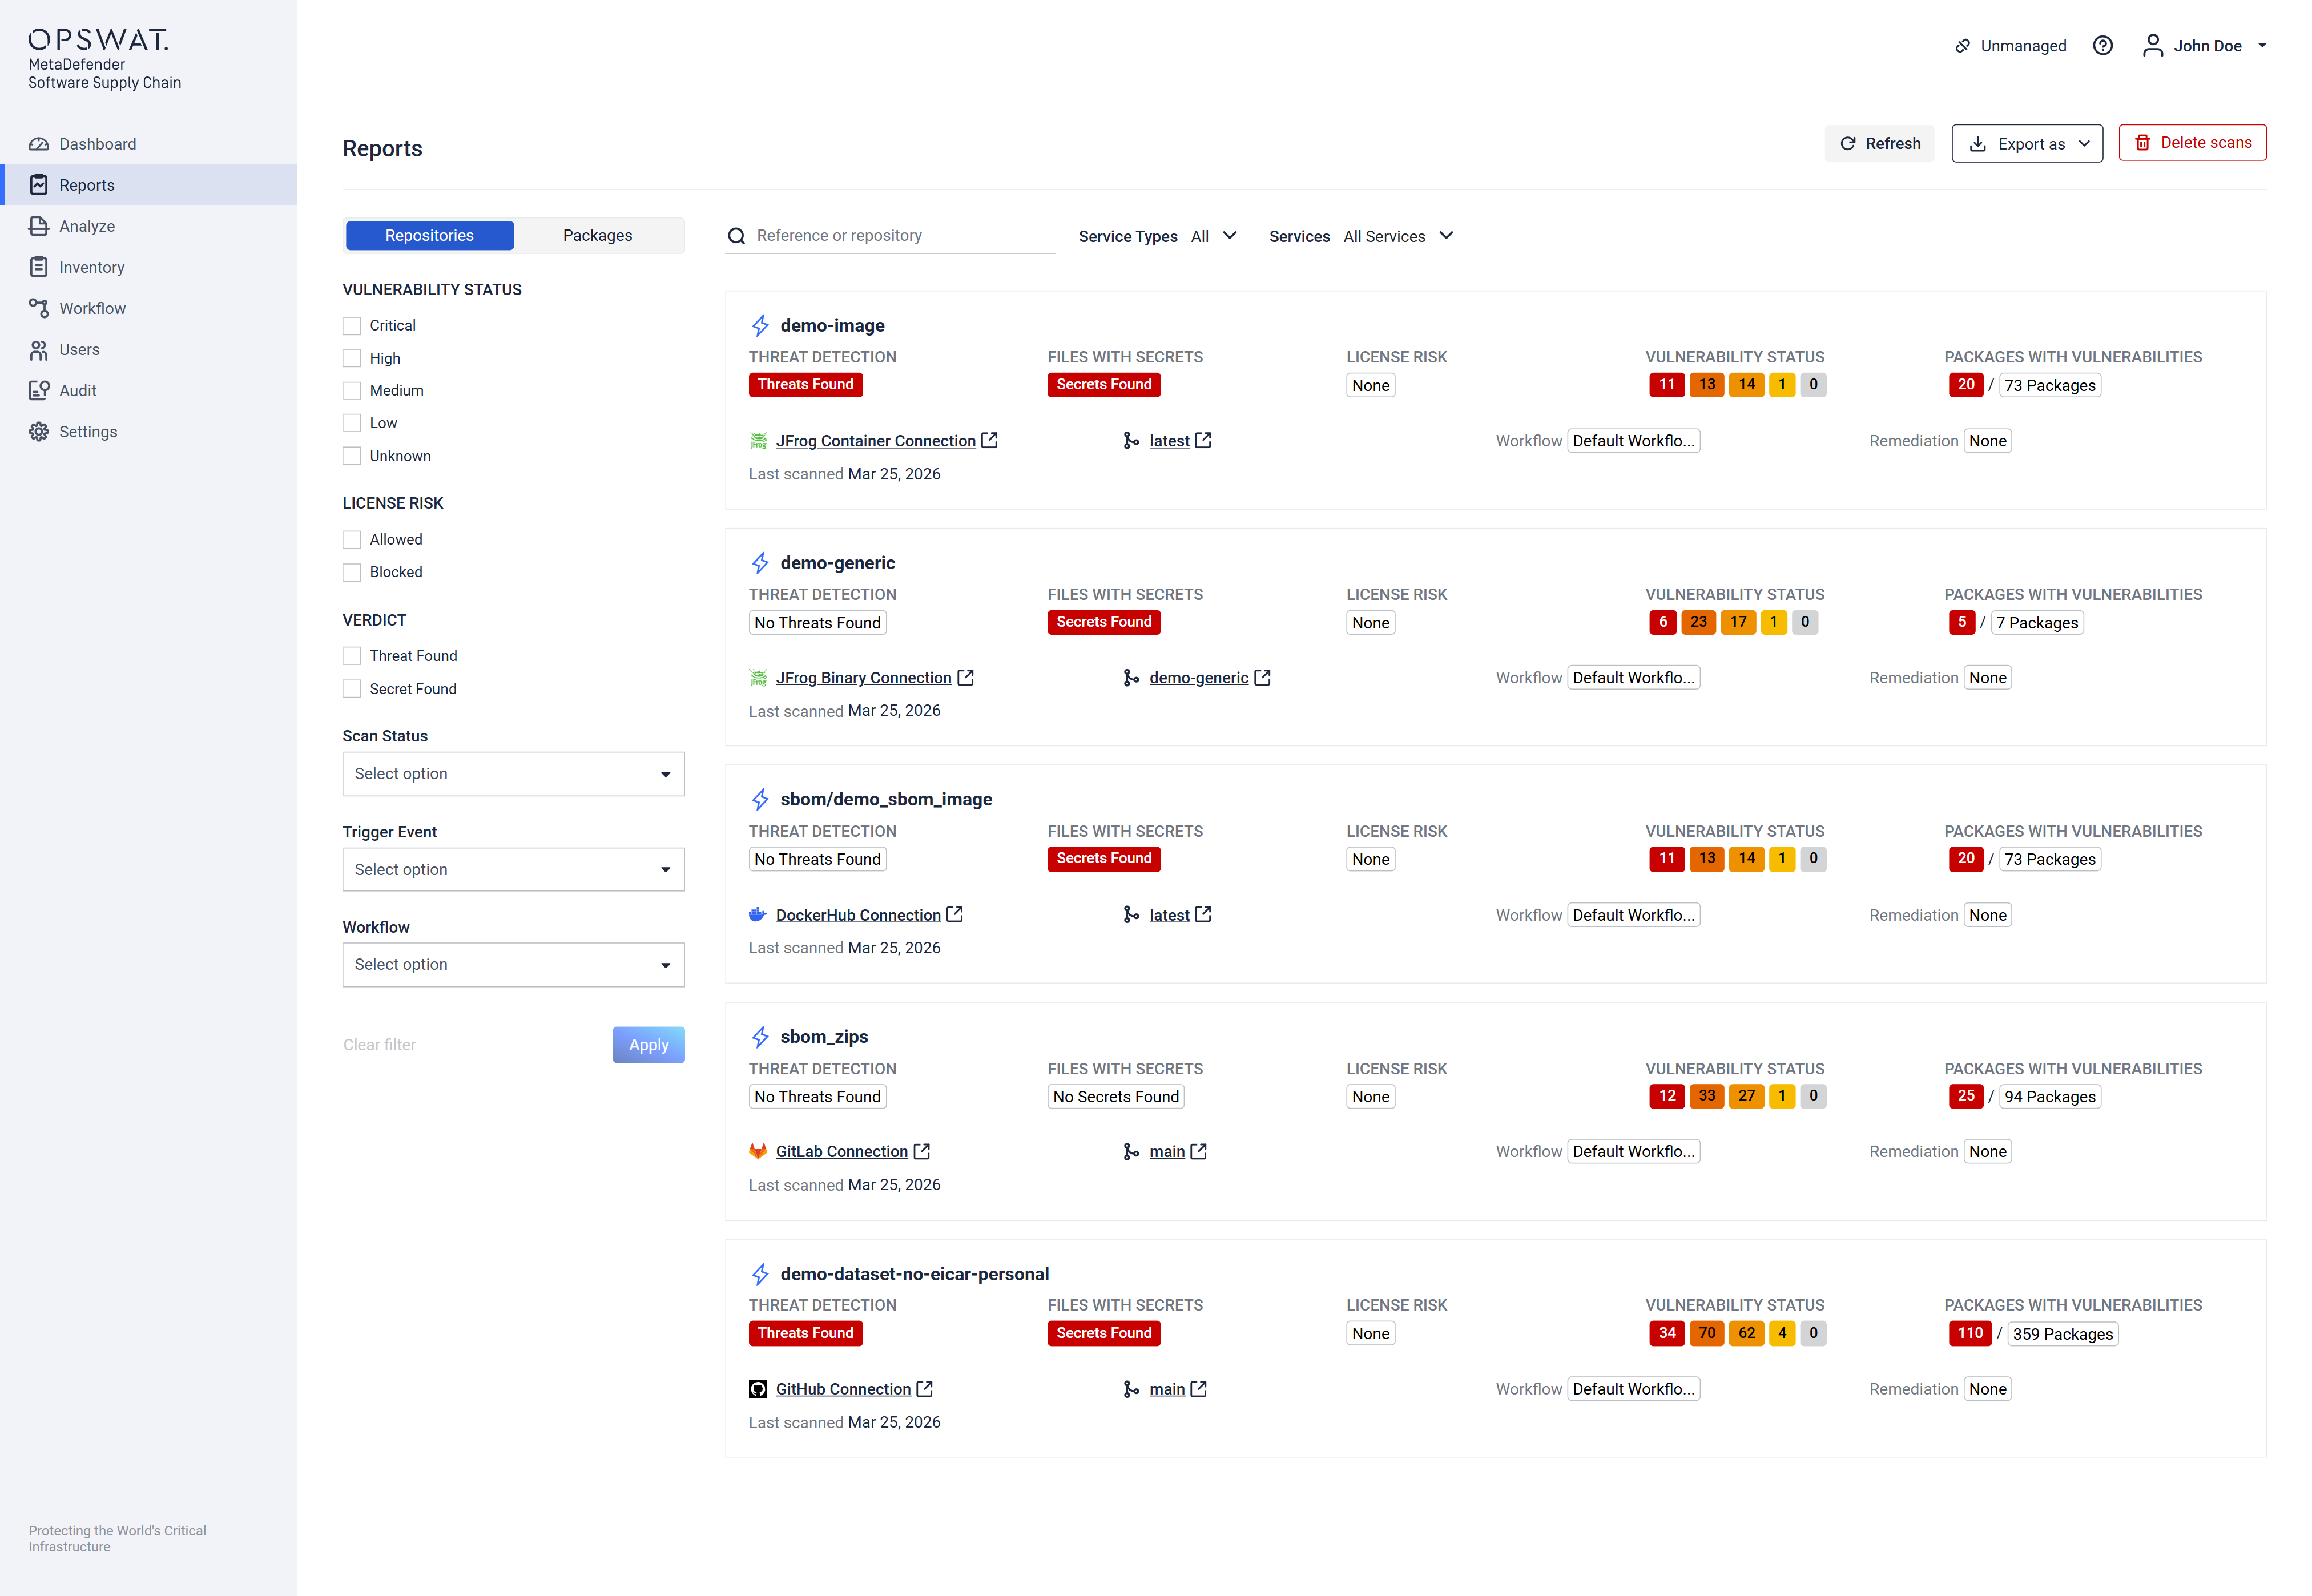The width and height of the screenshot is (2312, 1596).
Task: Expand the Scan Status select dropdown
Action: coord(513,774)
